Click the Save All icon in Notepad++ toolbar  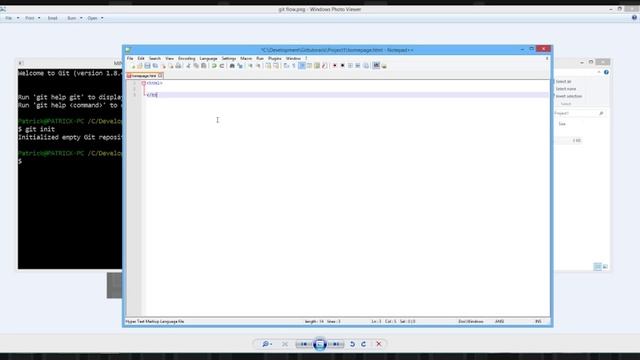pos(155,66)
